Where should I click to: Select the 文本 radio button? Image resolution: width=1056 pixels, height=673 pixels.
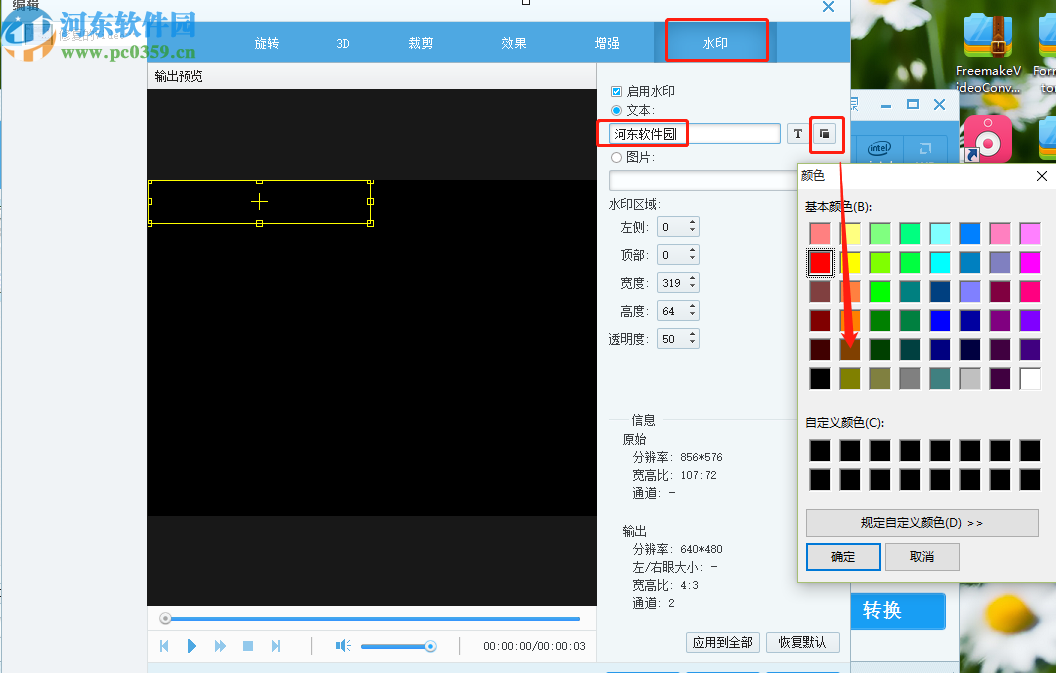[x=616, y=111]
